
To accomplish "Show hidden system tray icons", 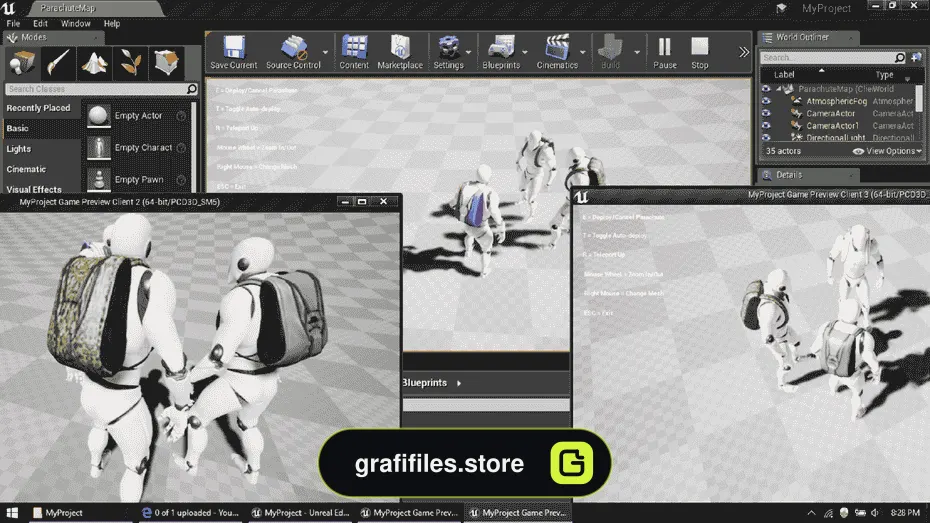I will pyautogui.click(x=811, y=513).
